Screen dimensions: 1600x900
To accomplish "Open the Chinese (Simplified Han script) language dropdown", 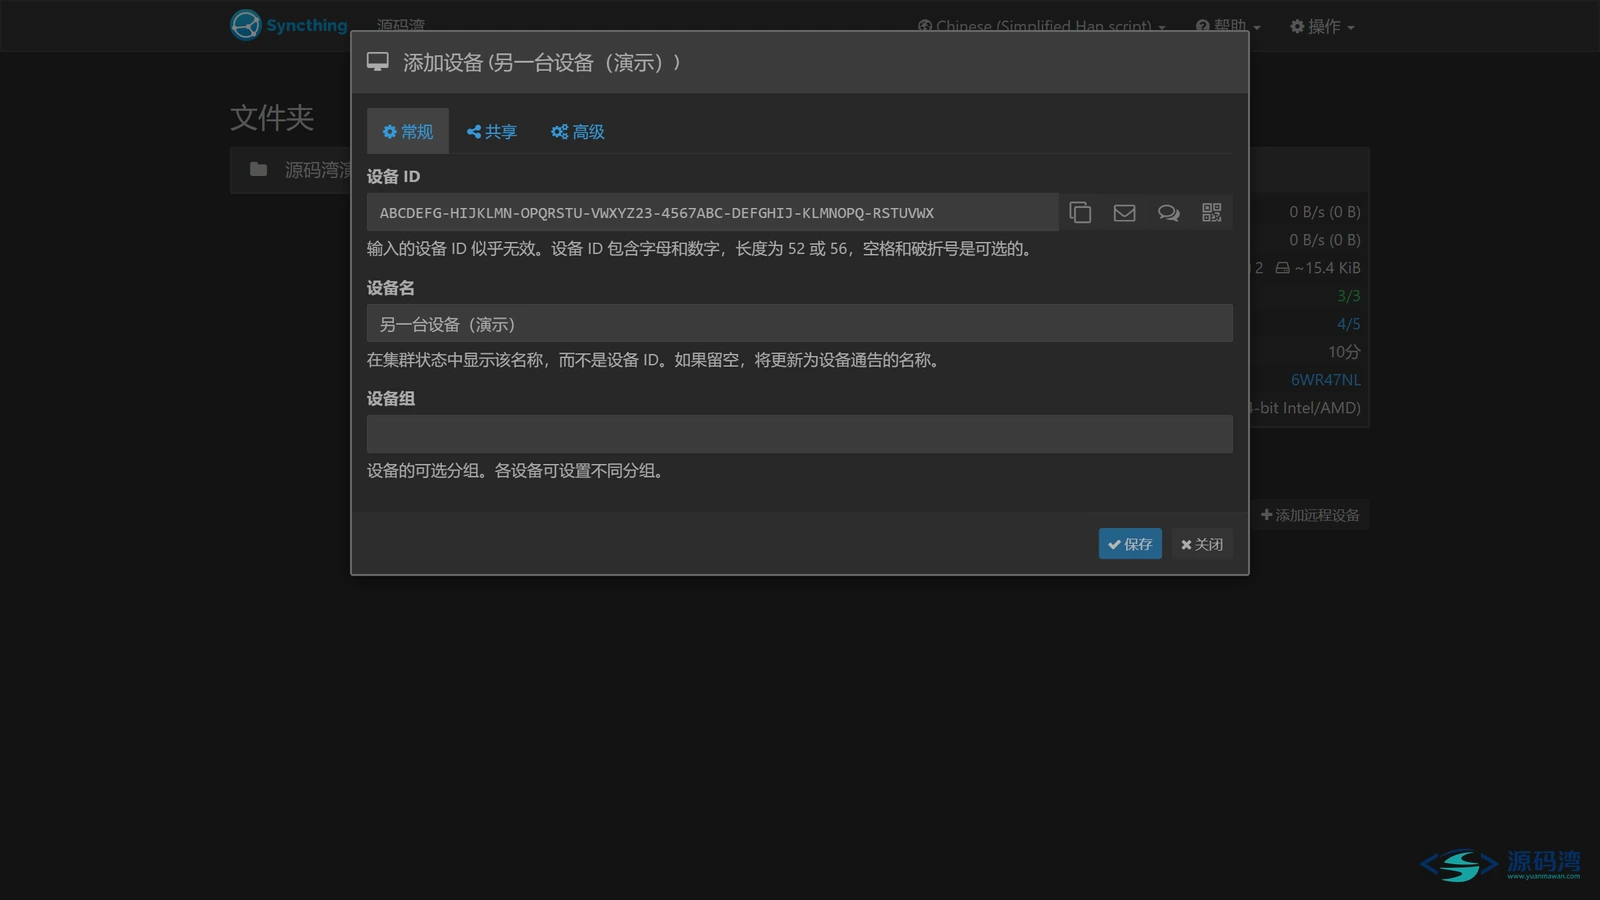I will [x=1041, y=26].
